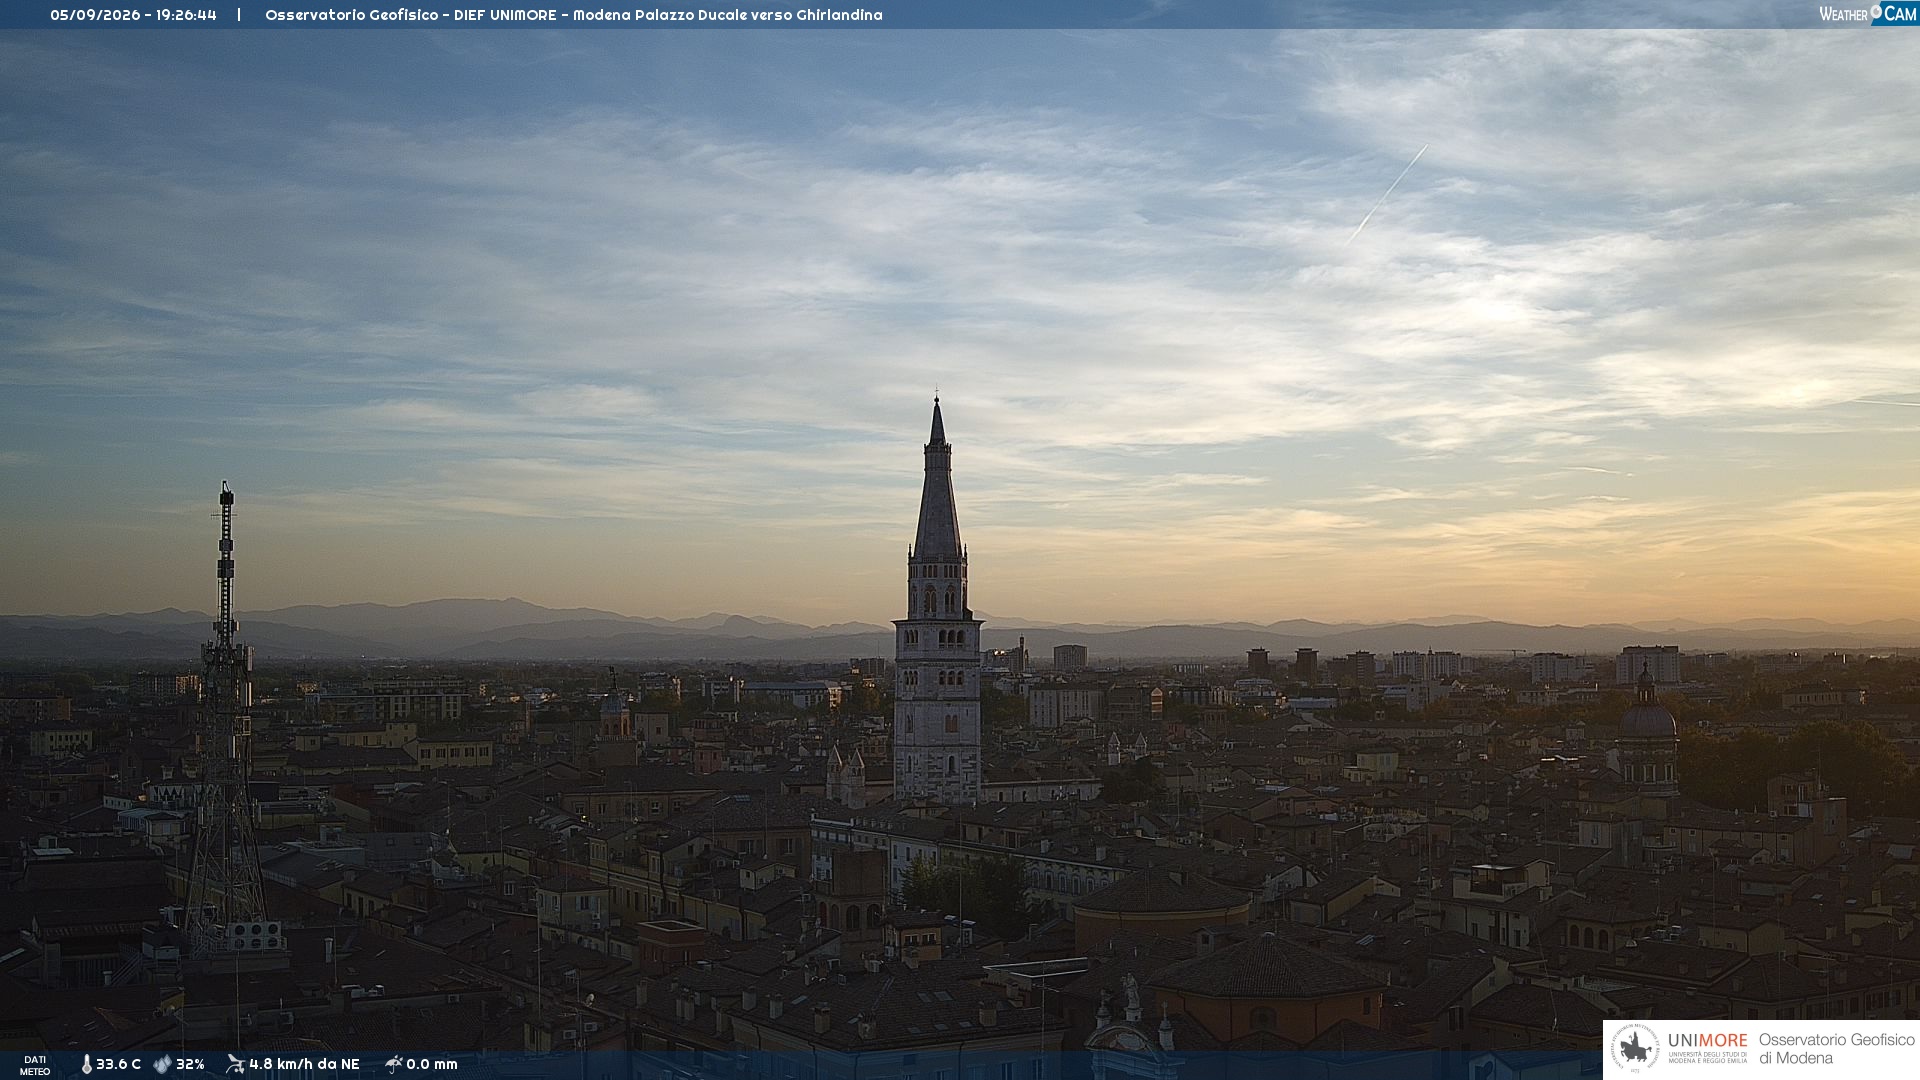This screenshot has width=1920, height=1080.
Task: Click the humidity water droplets icon
Action: [x=162, y=1064]
